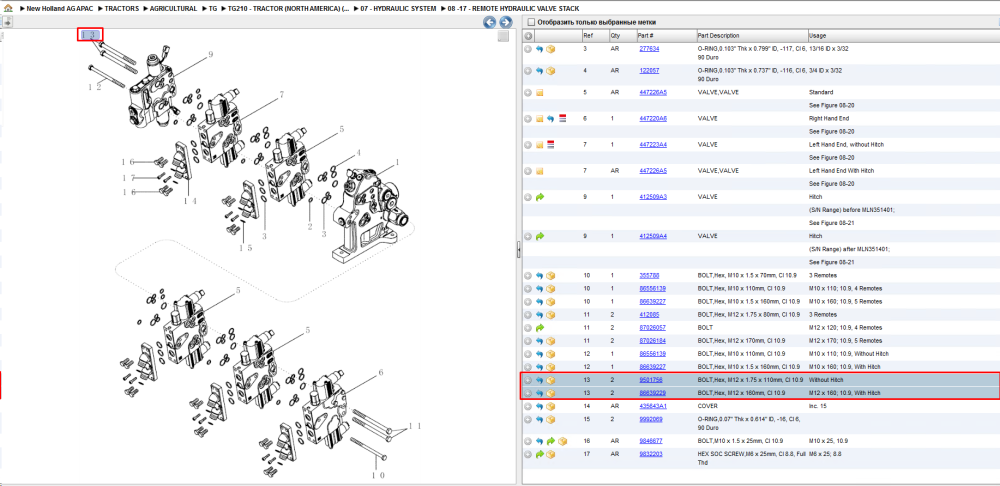Viewport: 1000px width, 486px height.
Task: Go to previous figure with left arrow
Action: coord(489,23)
